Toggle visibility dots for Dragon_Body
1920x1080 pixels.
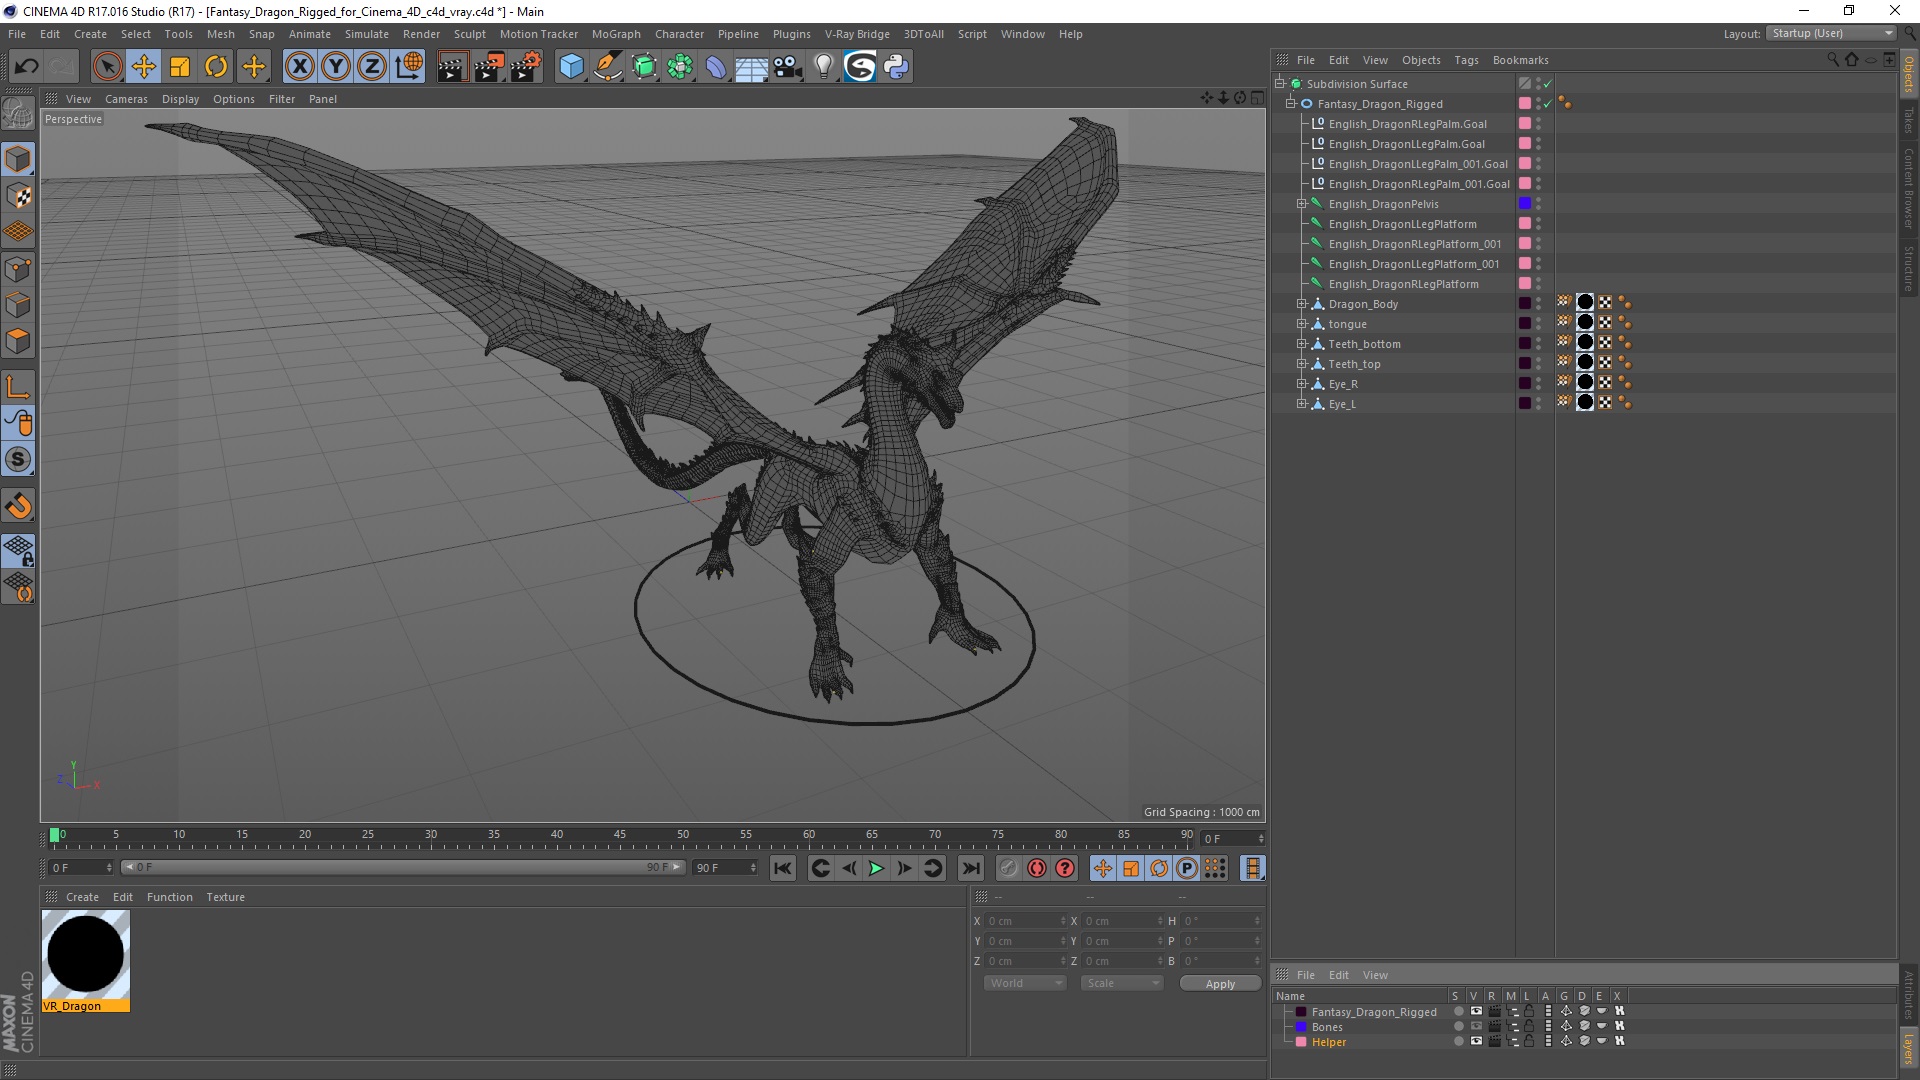[x=1538, y=304]
